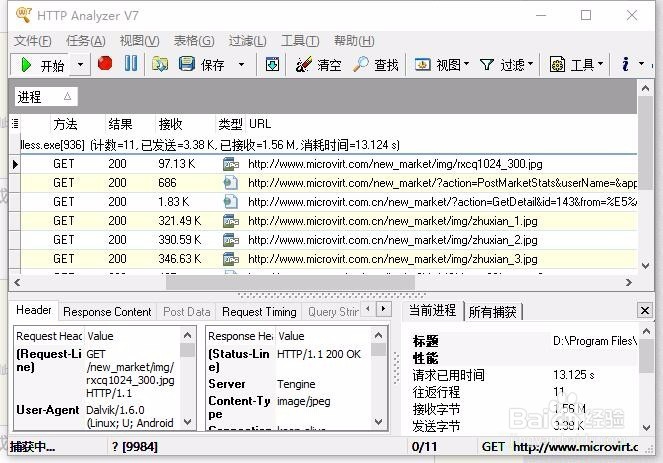Image resolution: width=663 pixels, height=463 pixels.
Task: Click the JPG type icon of zhuxian_3.jpg
Action: [231, 259]
